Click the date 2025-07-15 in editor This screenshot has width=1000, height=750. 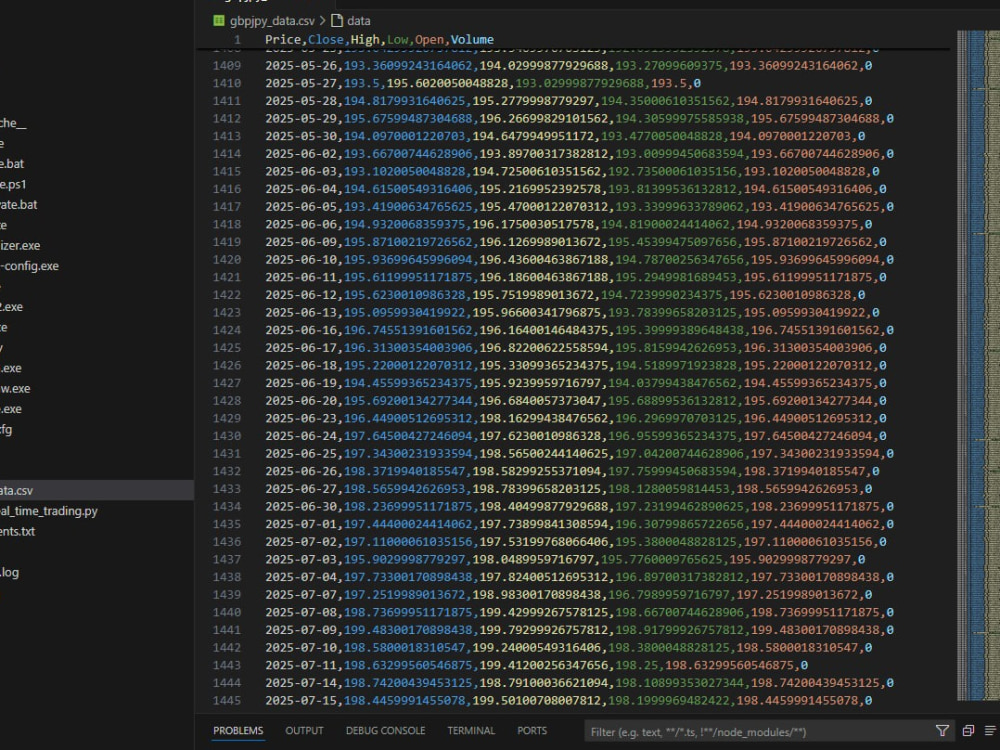pos(303,700)
